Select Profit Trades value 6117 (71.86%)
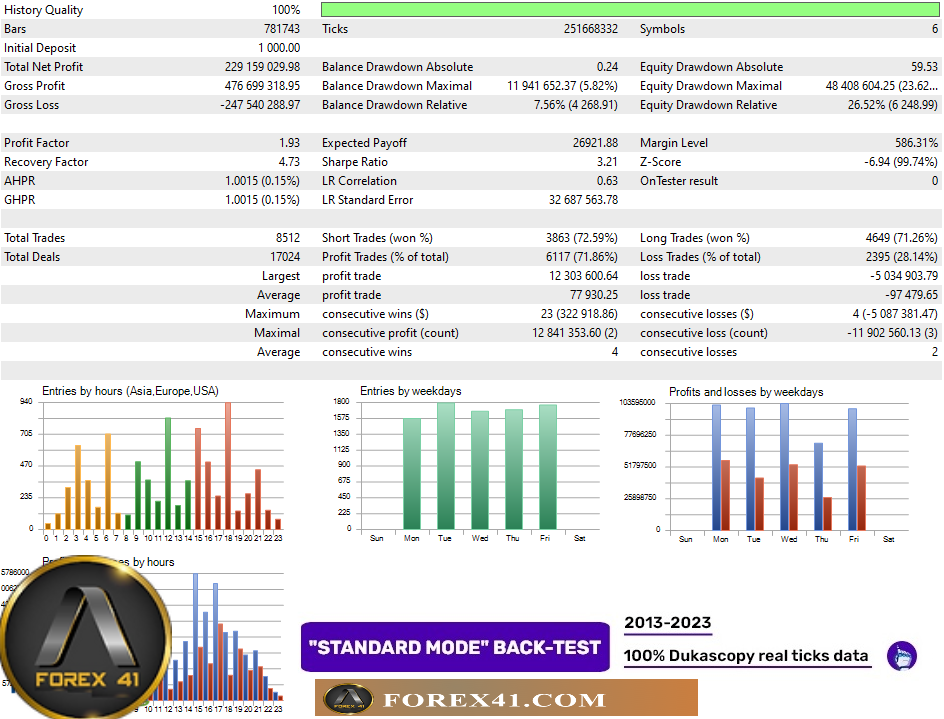Image resolution: width=944 pixels, height=719 pixels. pos(582,257)
